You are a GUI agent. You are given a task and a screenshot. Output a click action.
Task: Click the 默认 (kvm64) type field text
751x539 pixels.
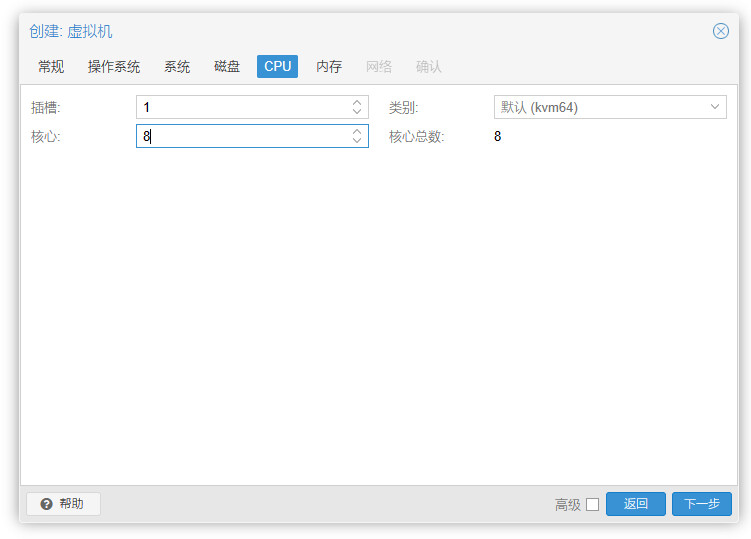(539, 107)
